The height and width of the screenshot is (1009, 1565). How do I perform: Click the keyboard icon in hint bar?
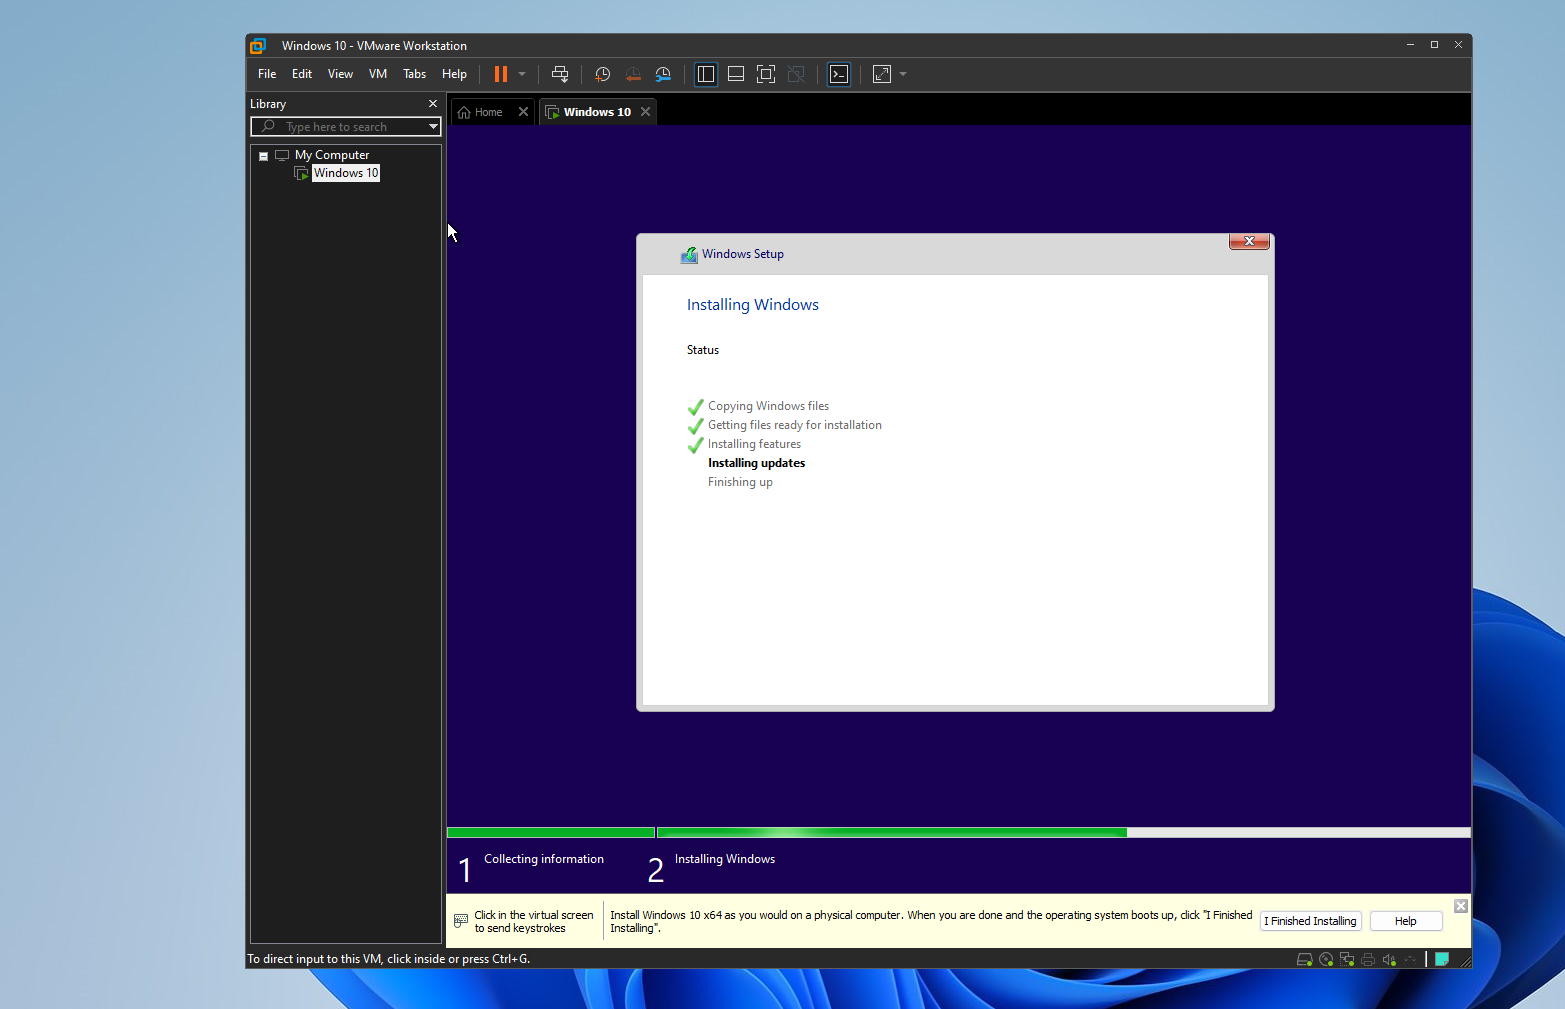coord(461,920)
